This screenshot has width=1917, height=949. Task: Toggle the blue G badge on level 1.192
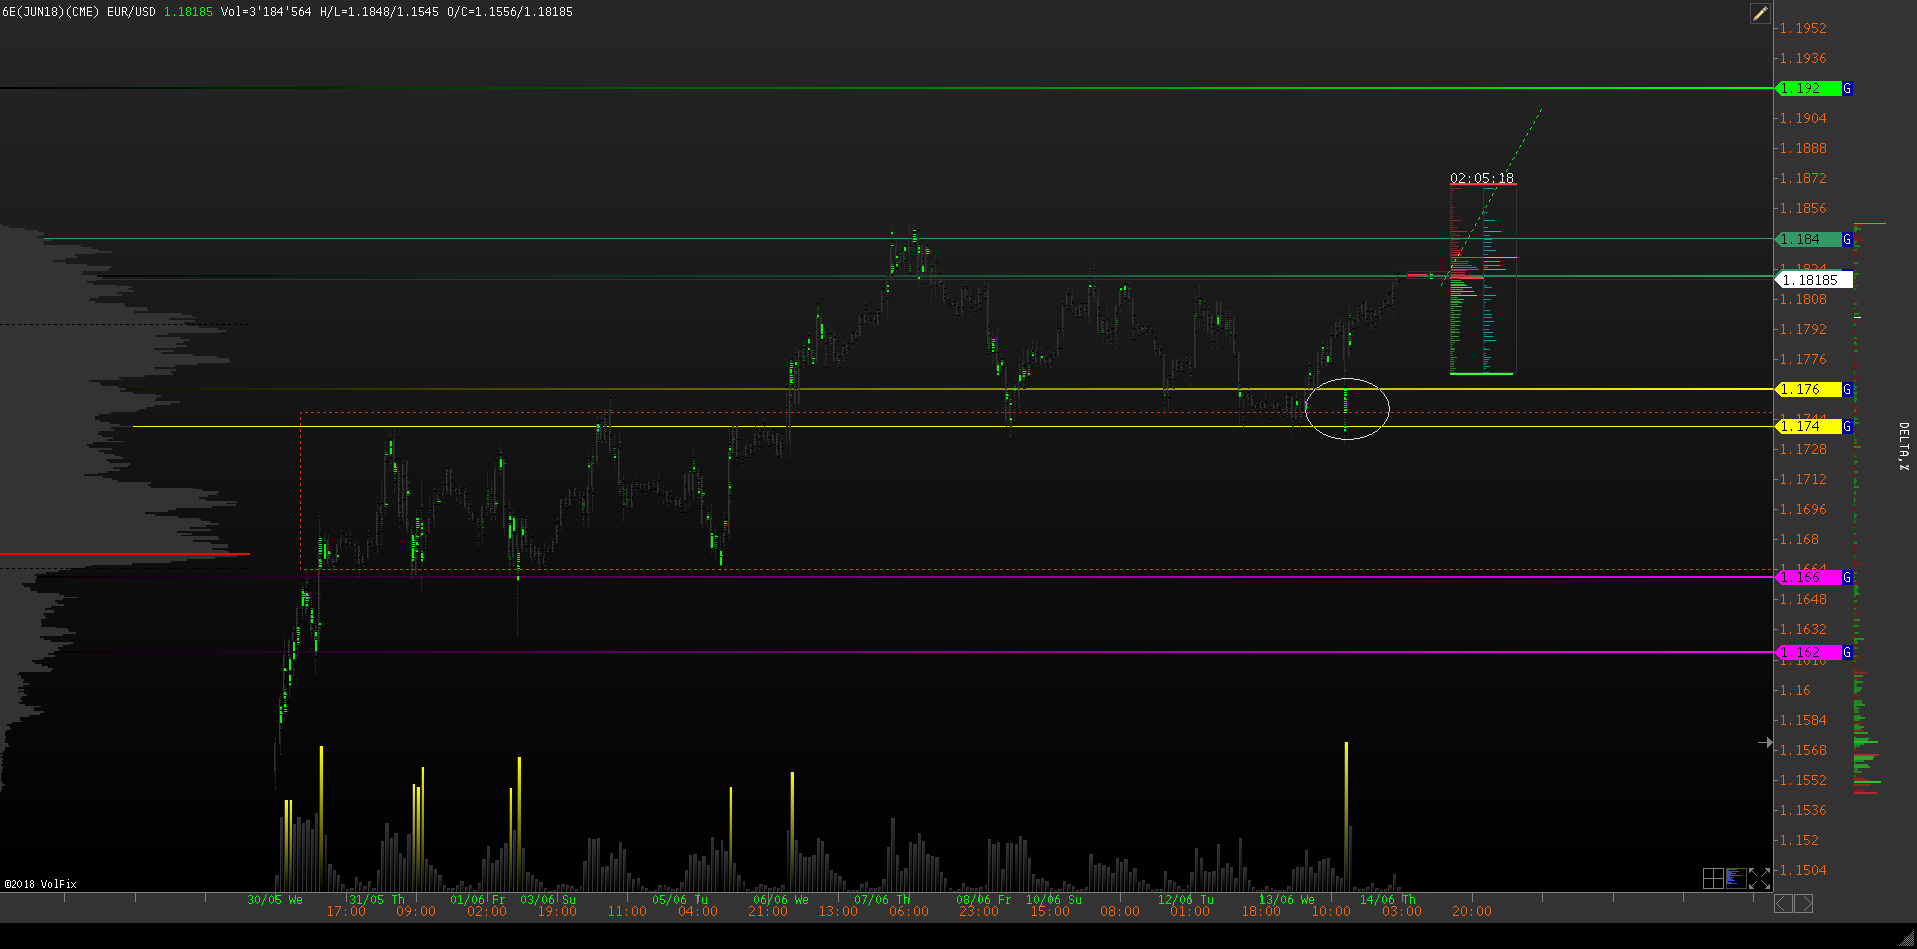click(1847, 89)
